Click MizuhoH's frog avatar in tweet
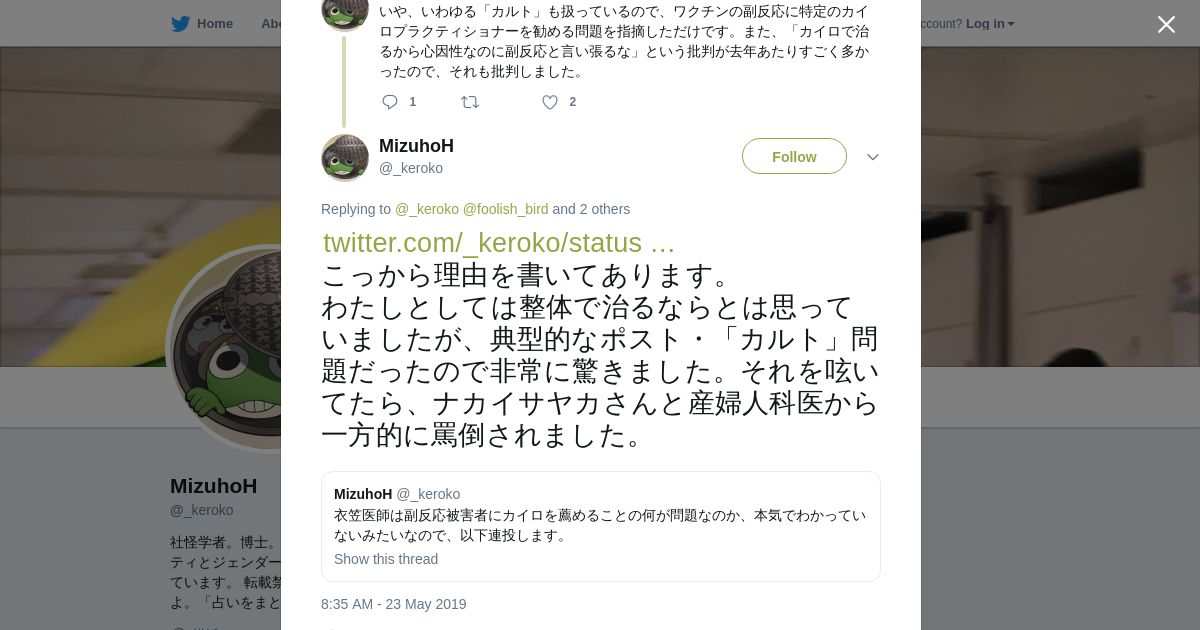The height and width of the screenshot is (630, 1200). pos(345,158)
